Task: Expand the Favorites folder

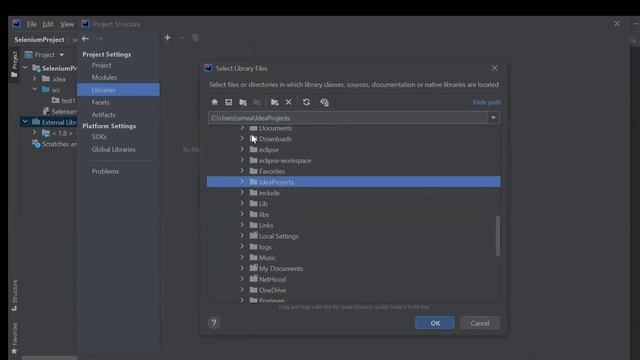Action: coord(242,171)
